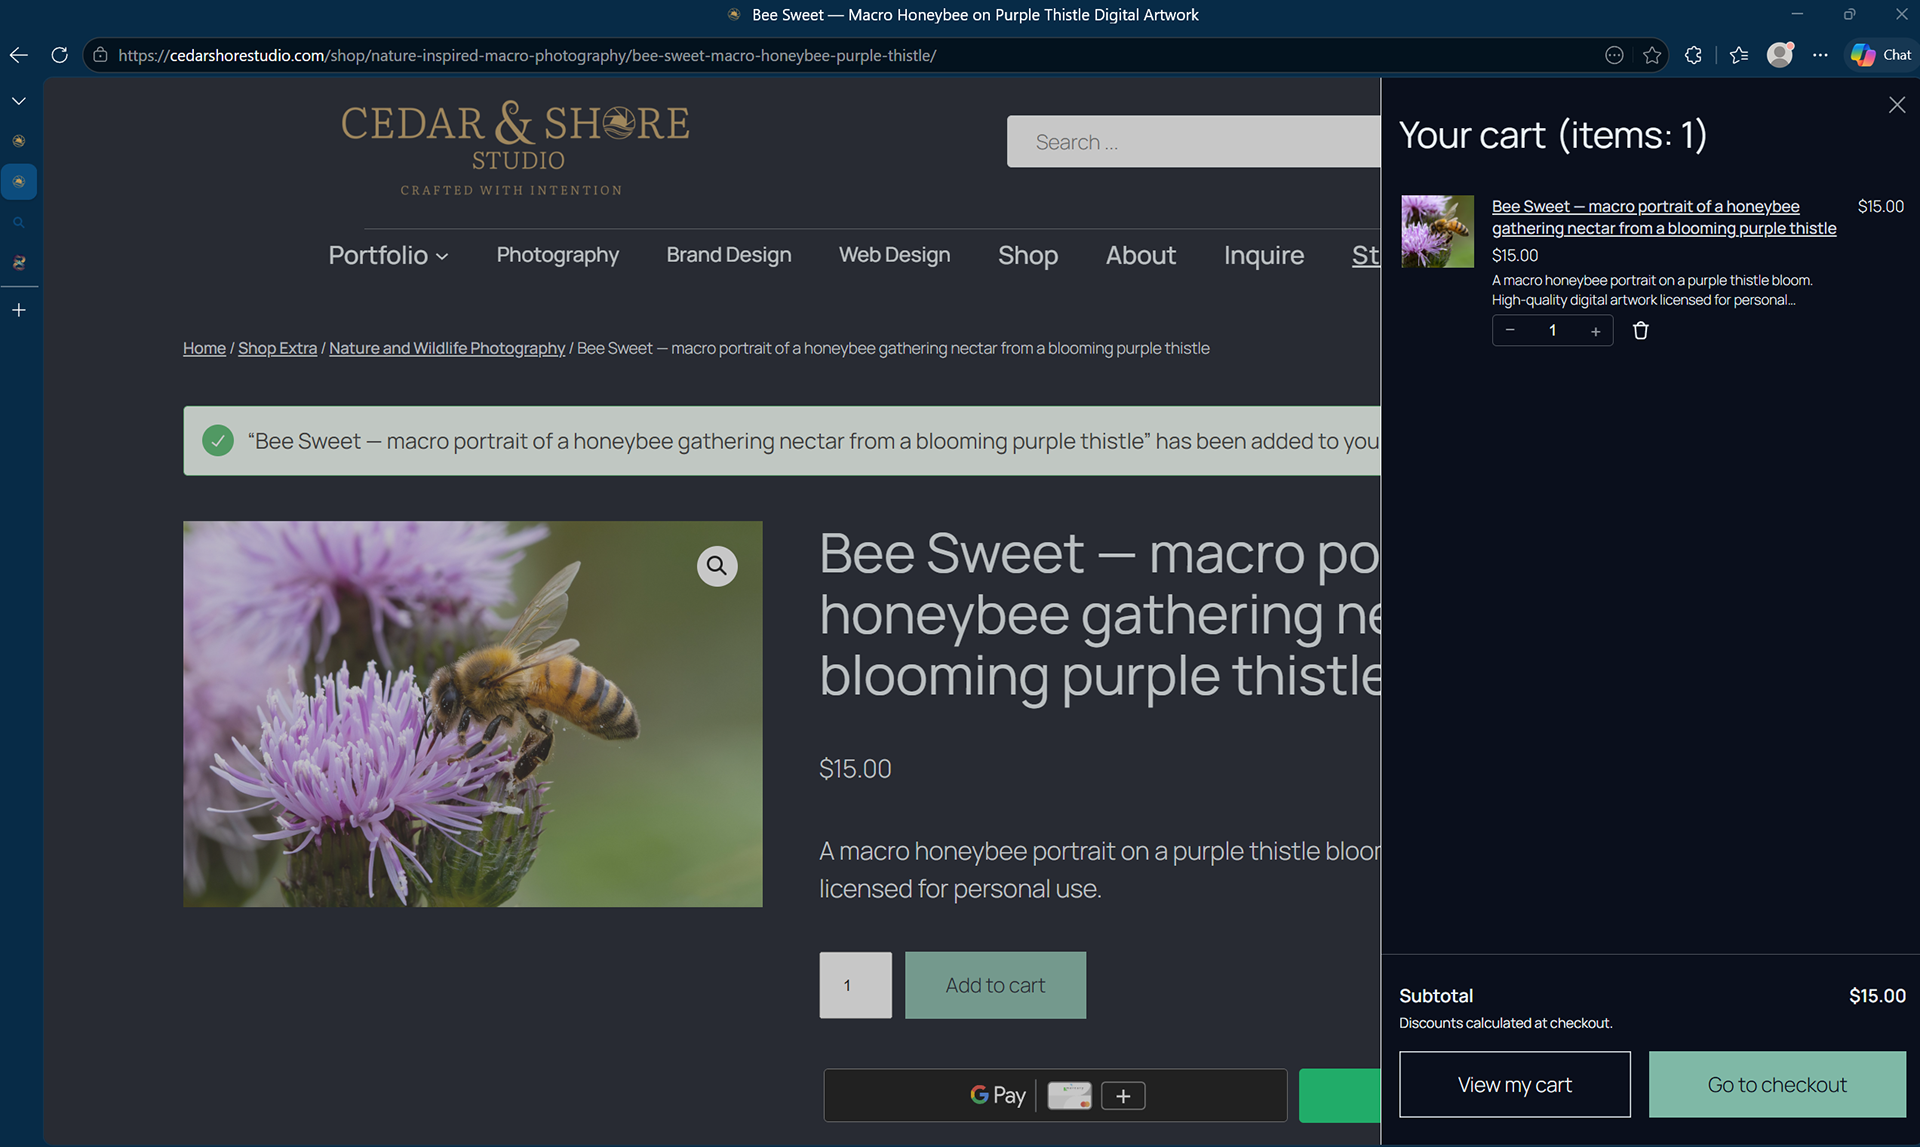1920x1147 pixels.
Task: Close the cart side panel
Action: click(1897, 105)
